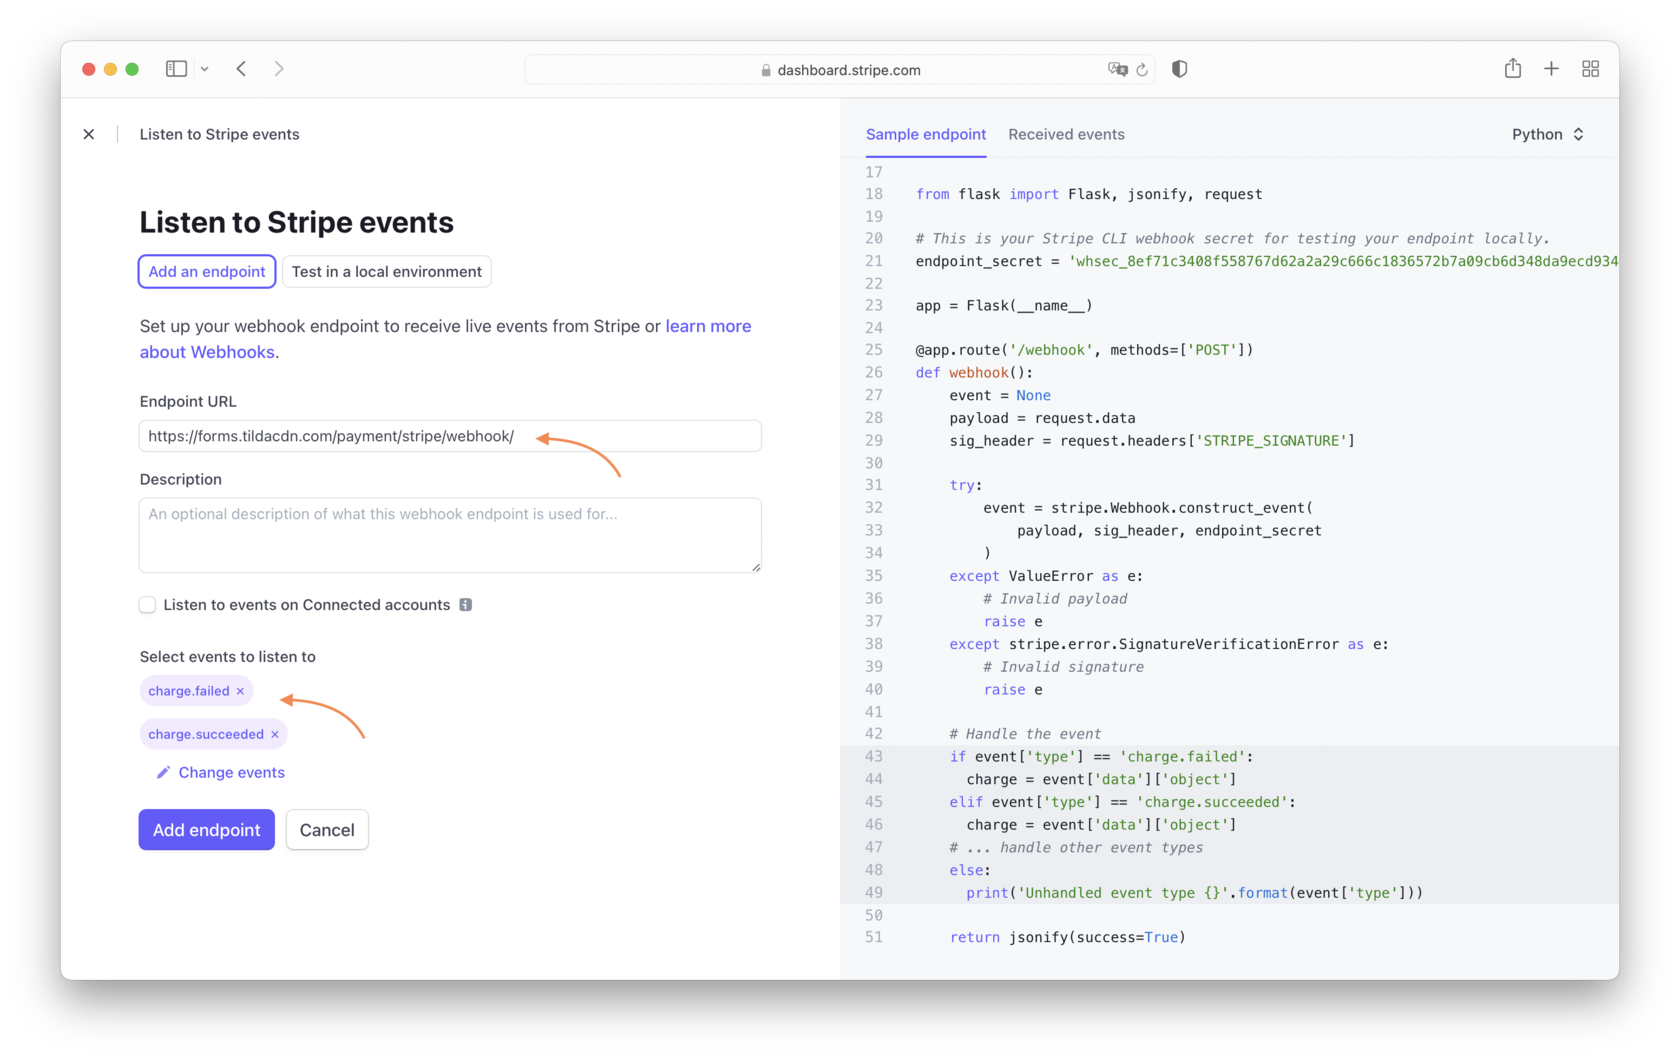Image resolution: width=1680 pixels, height=1060 pixels.
Task: Go forward with the browser forward arrow
Action: pos(279,69)
